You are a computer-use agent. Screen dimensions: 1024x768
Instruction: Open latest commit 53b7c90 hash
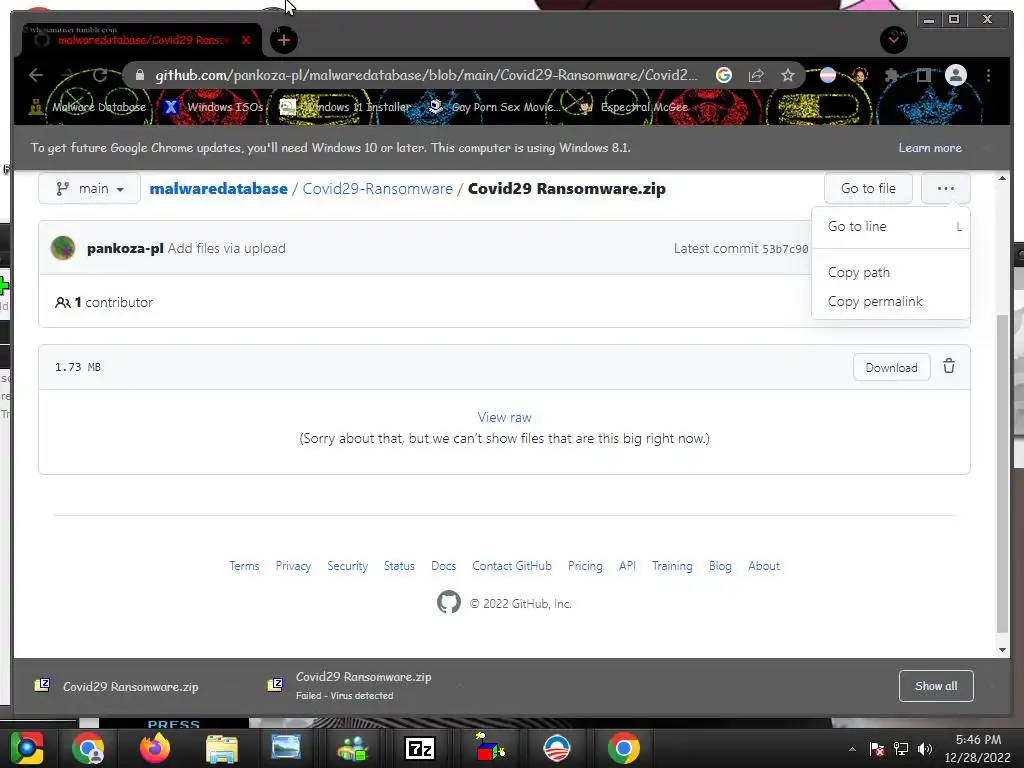pyautogui.click(x=785, y=249)
